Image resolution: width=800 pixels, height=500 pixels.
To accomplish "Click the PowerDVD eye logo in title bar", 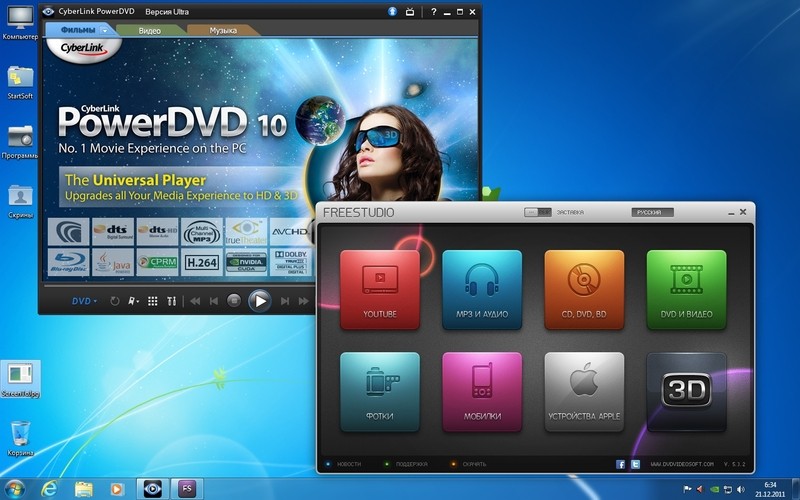I will click(x=48, y=11).
